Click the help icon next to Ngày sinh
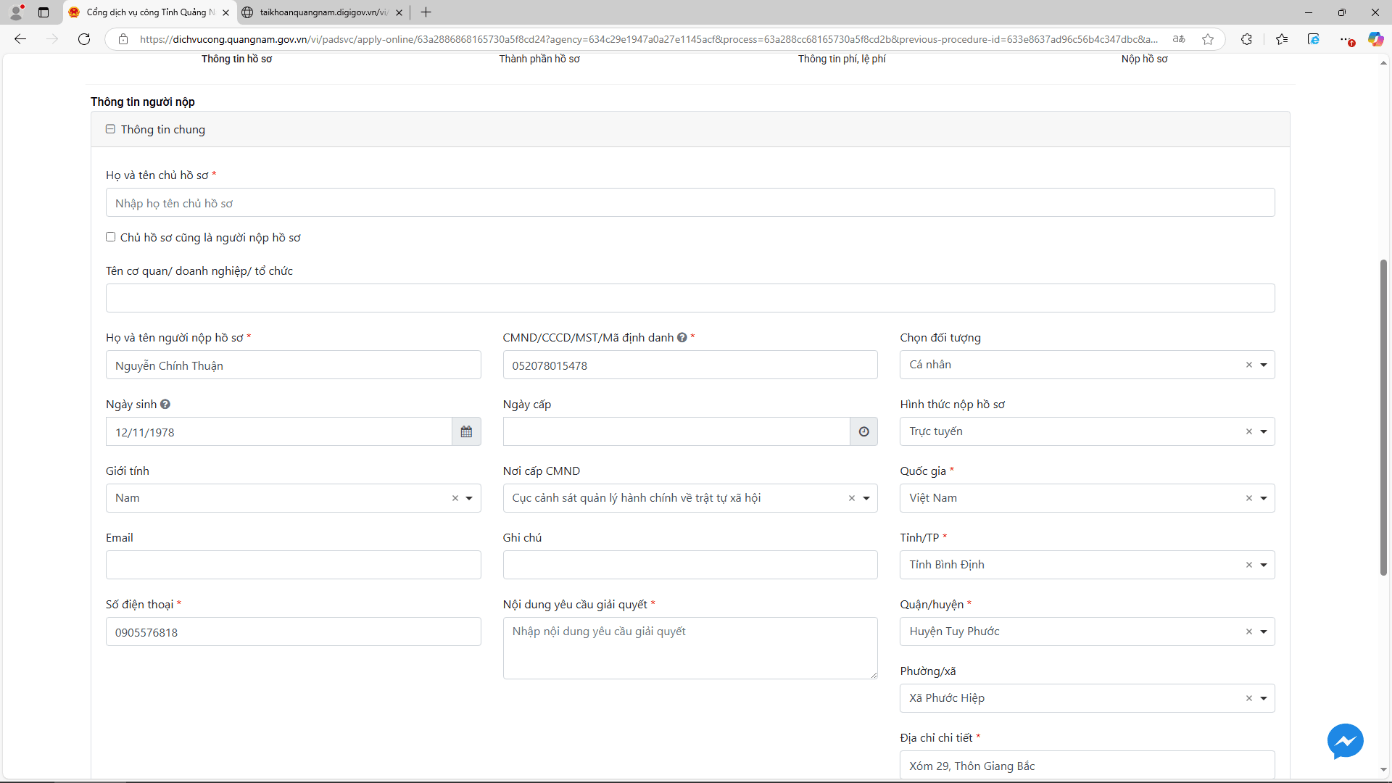 point(165,405)
